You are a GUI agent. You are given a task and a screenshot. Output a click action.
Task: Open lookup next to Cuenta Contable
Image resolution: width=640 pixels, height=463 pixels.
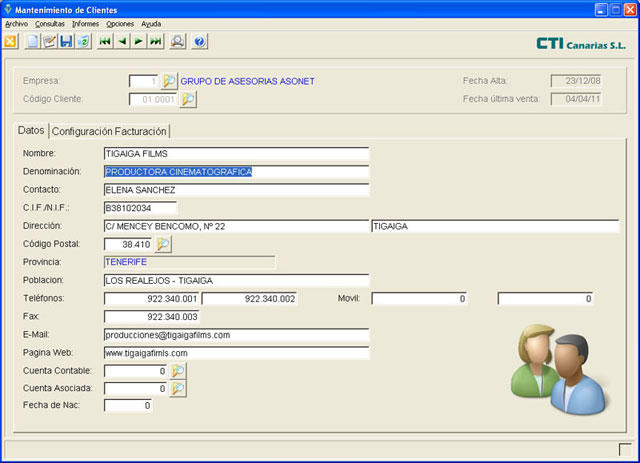178,371
